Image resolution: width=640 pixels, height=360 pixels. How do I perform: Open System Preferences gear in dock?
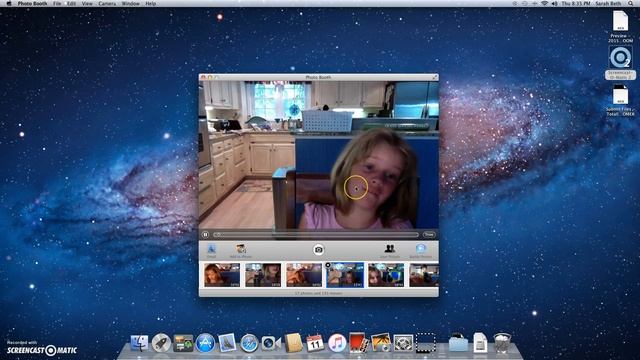[403, 343]
